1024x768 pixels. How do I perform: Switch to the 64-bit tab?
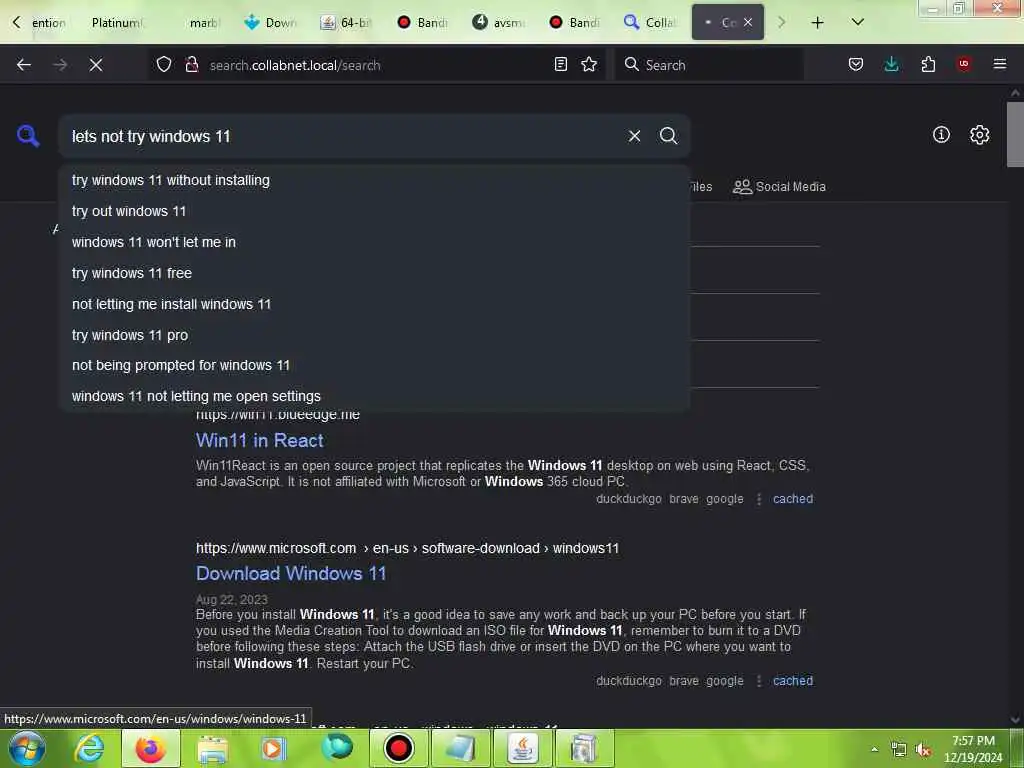347,23
